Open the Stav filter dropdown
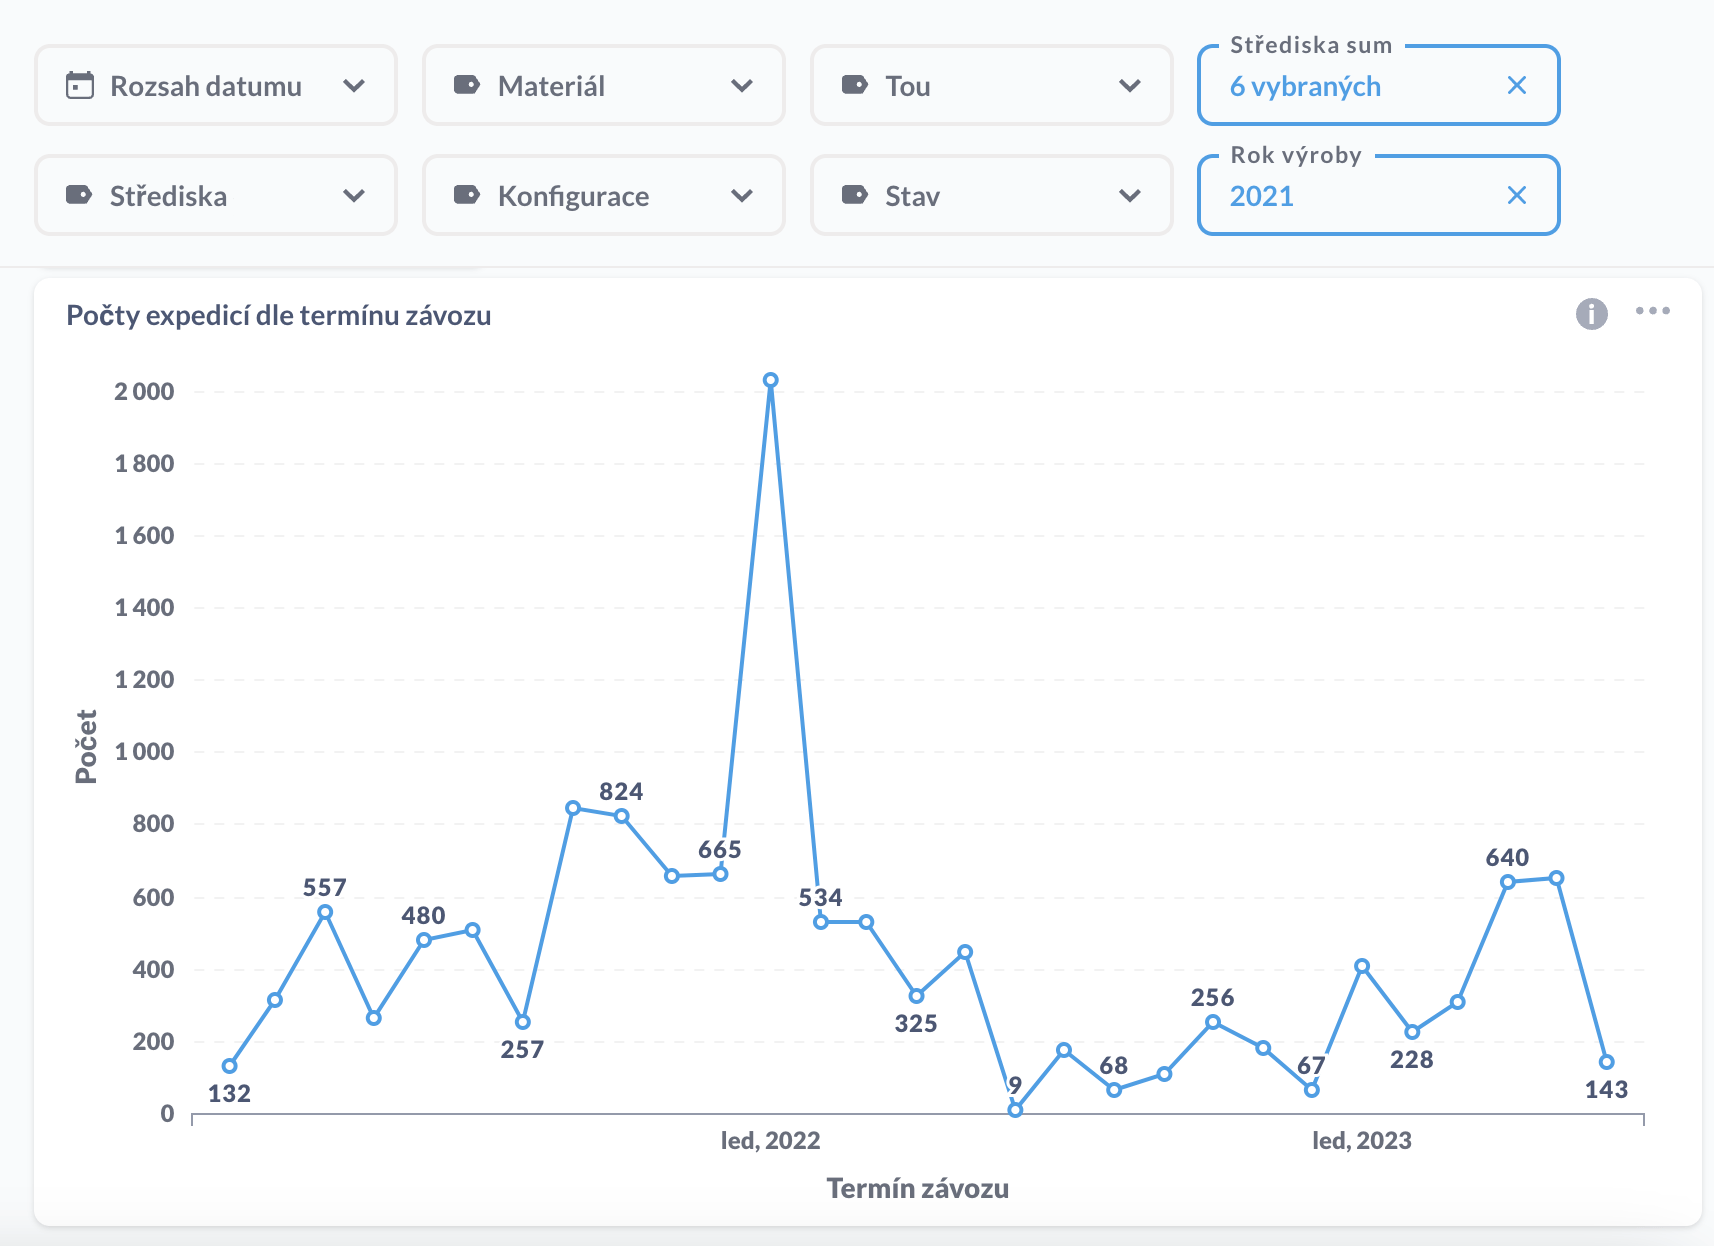 click(1130, 196)
